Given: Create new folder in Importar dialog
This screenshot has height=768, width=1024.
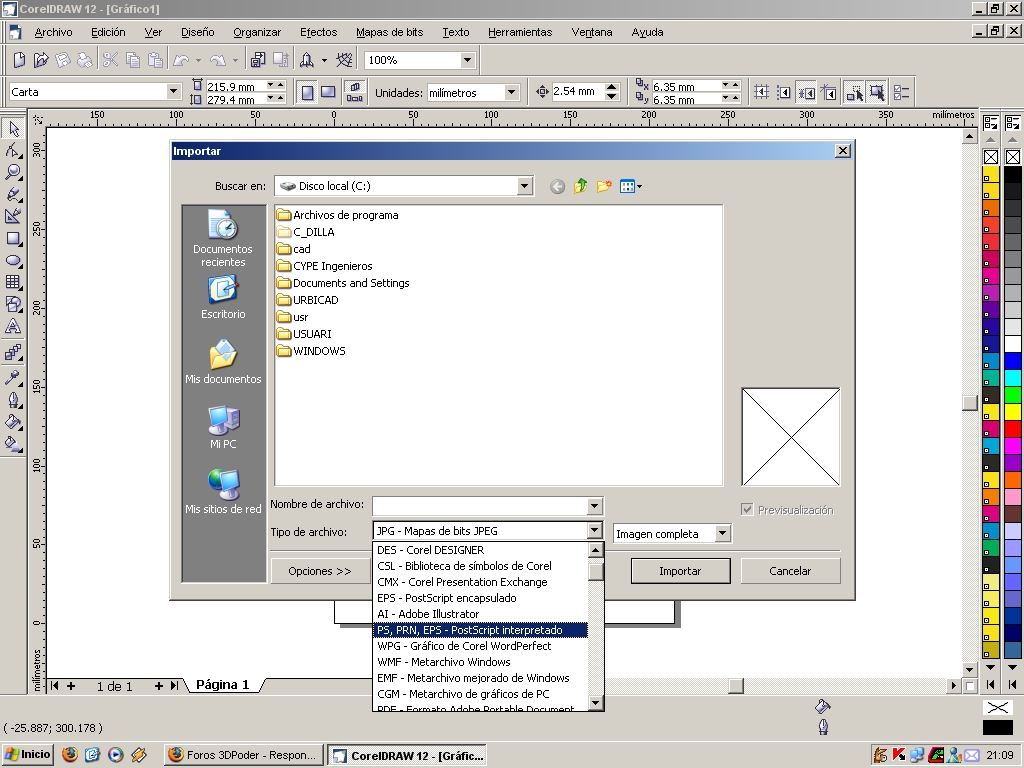Looking at the screenshot, I should [604, 187].
